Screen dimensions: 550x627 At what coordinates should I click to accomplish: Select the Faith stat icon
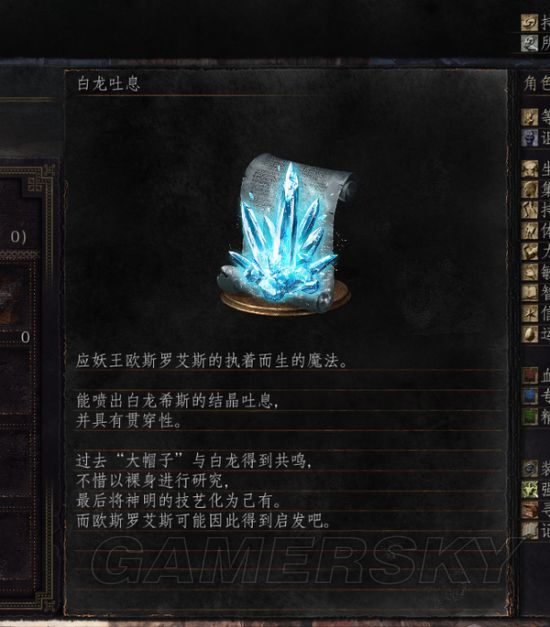click(x=530, y=314)
